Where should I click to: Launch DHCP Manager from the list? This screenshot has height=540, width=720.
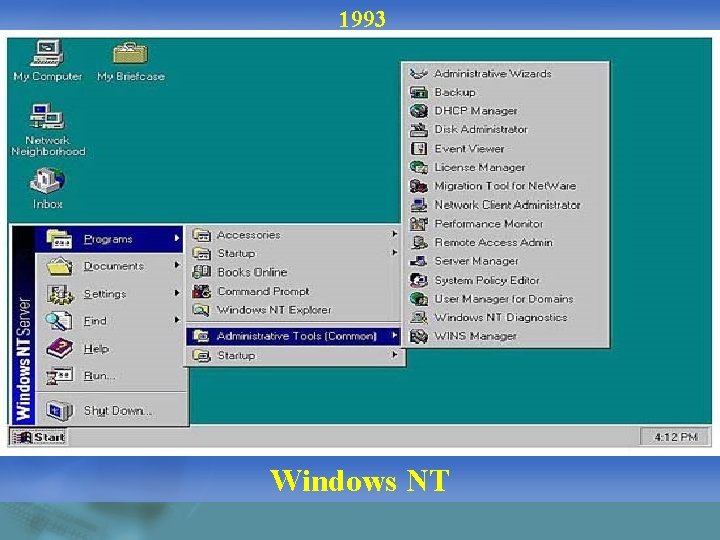(505, 111)
